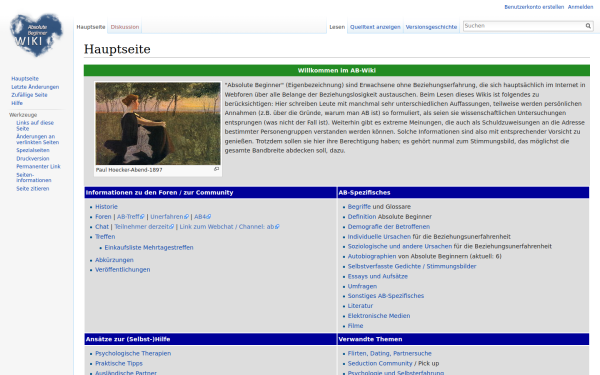Open Letzte Änderungen in sidebar
600x375 pixels.
point(35,87)
